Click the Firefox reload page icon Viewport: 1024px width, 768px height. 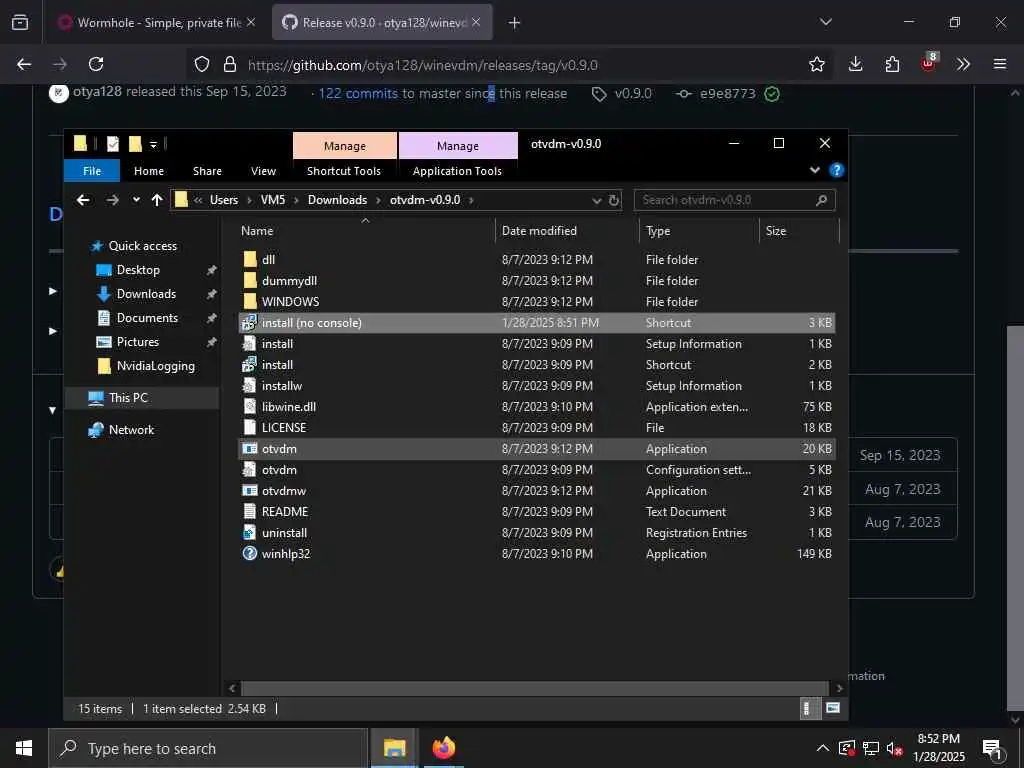pos(96,64)
